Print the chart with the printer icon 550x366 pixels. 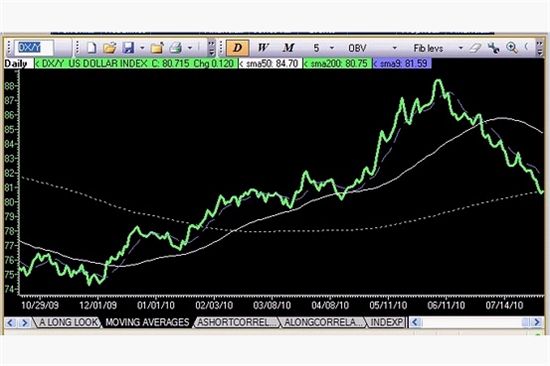(x=175, y=48)
